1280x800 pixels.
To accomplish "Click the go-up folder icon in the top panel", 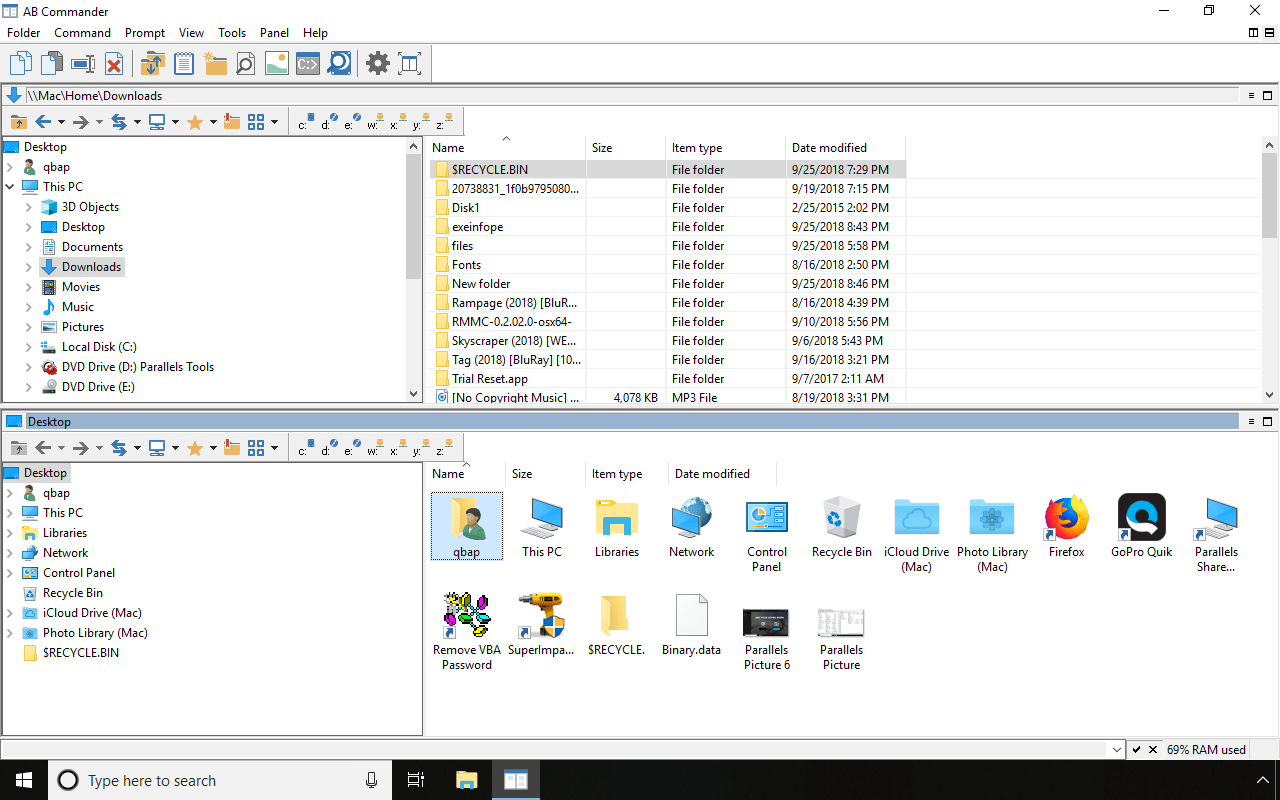I will 18,121.
